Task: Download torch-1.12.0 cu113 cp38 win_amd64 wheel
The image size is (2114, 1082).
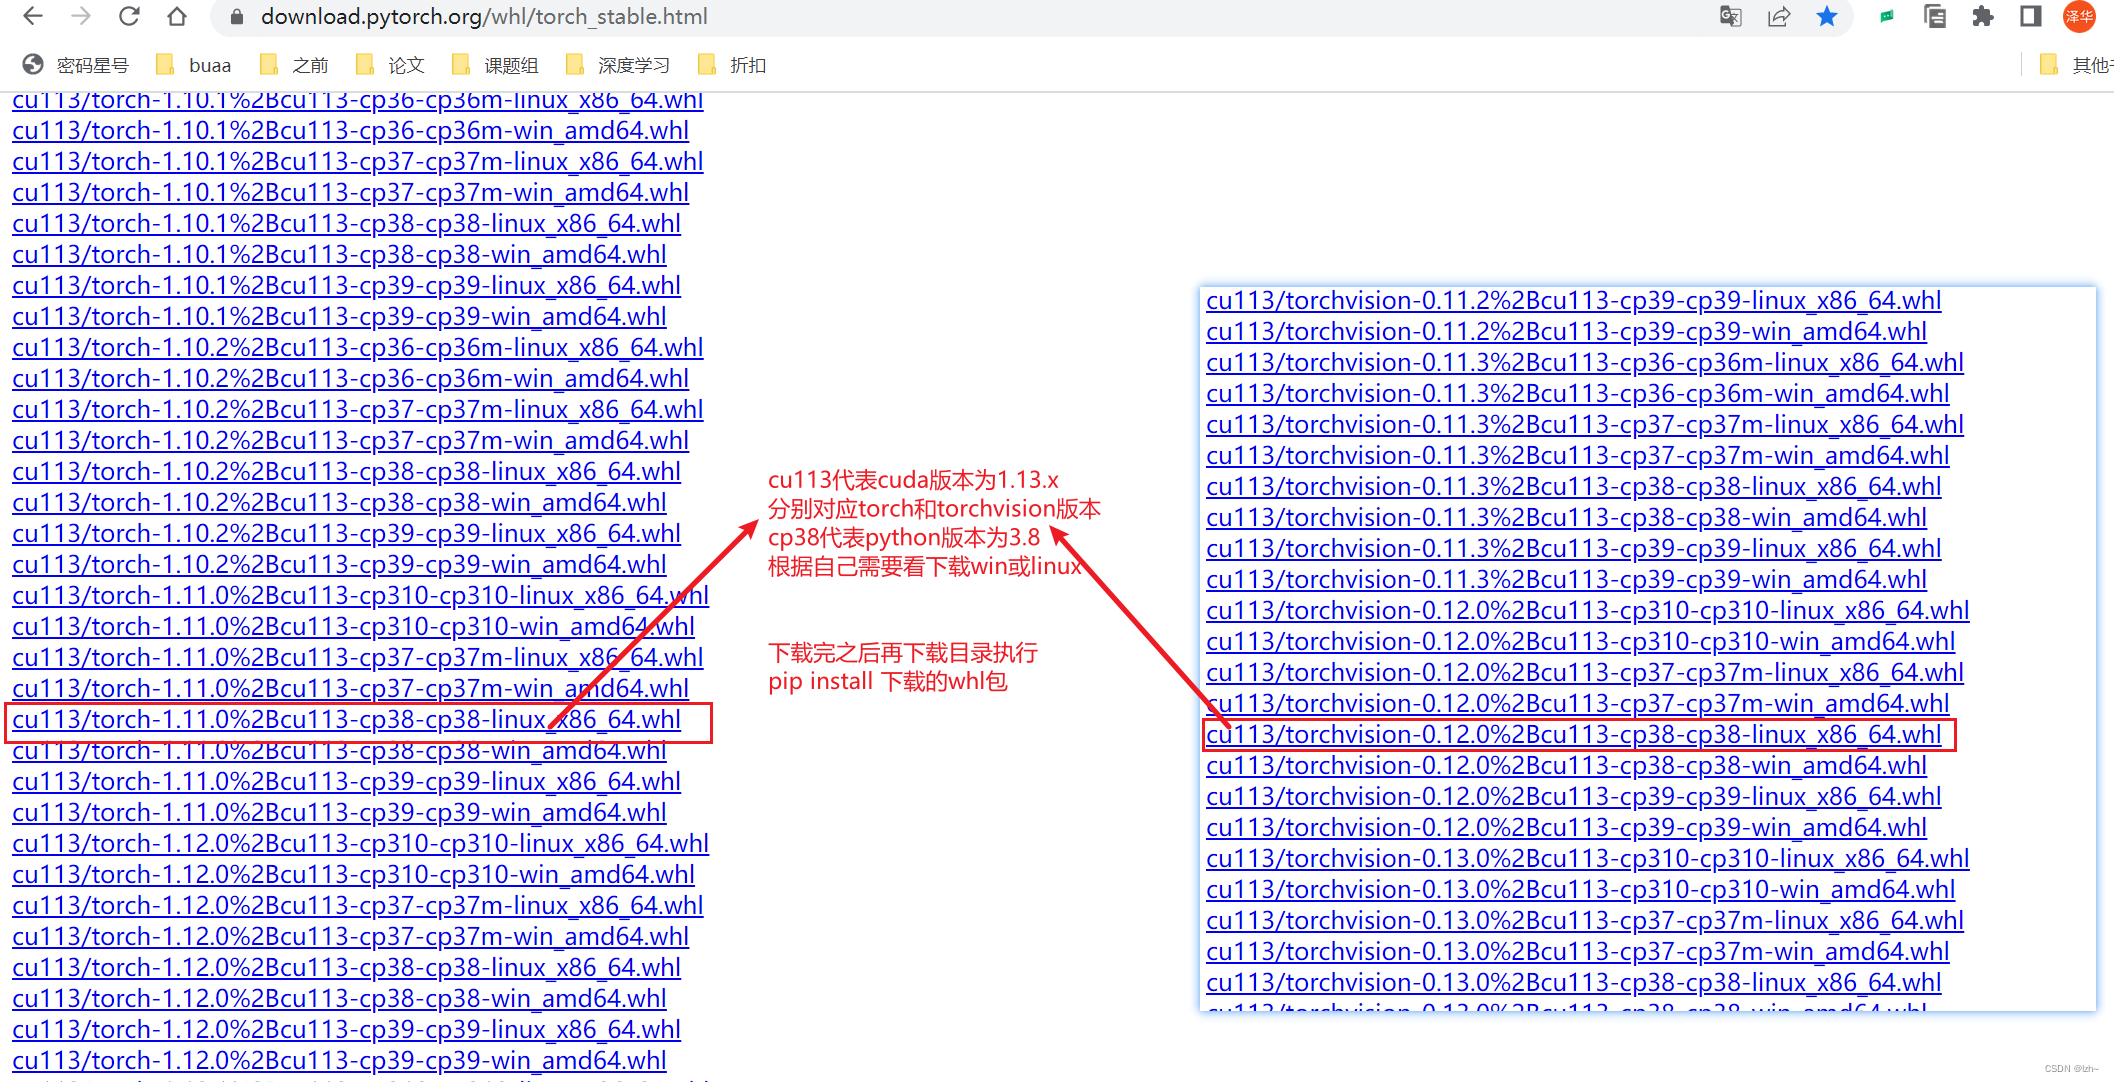Action: (x=339, y=999)
